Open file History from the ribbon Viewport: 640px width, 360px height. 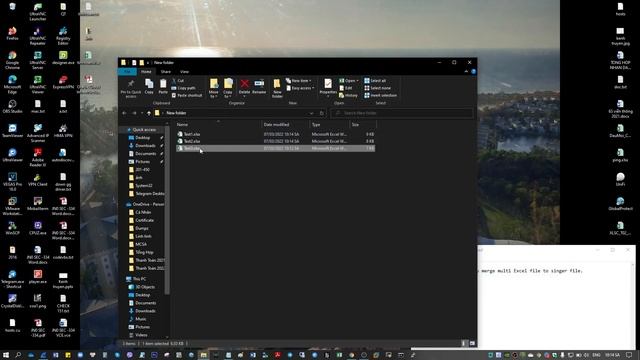point(348,96)
